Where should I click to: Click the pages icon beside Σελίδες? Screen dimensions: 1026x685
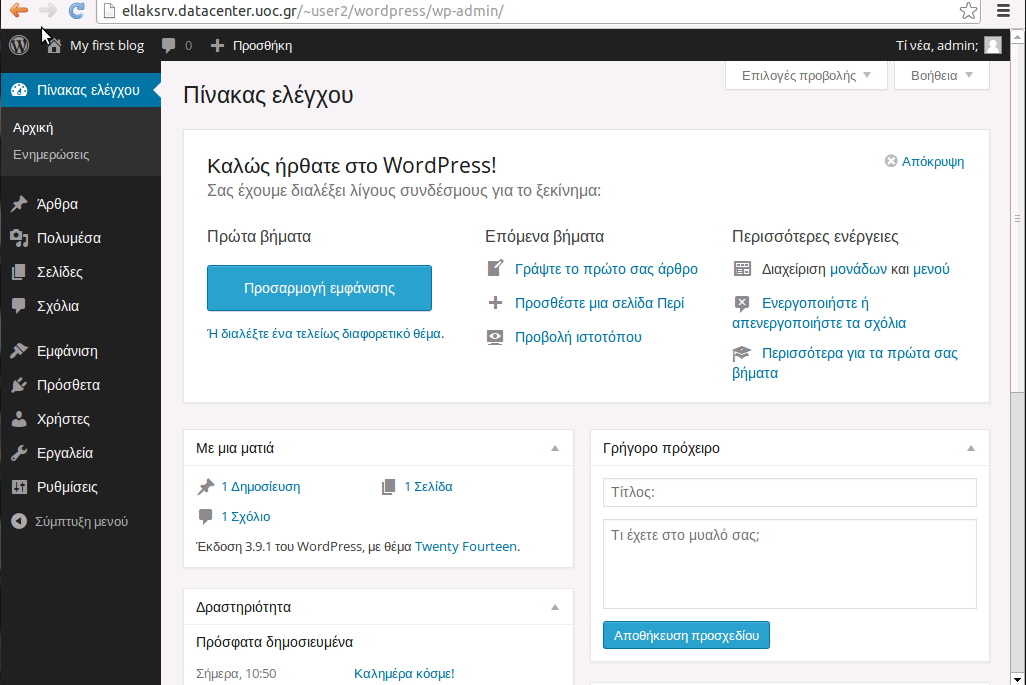[19, 272]
